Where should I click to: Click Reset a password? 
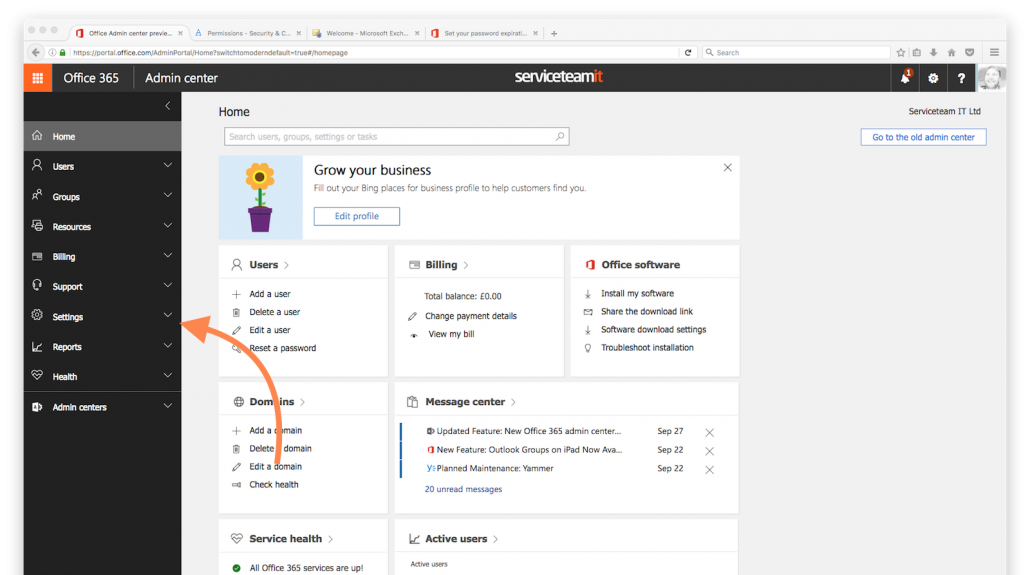tap(282, 348)
